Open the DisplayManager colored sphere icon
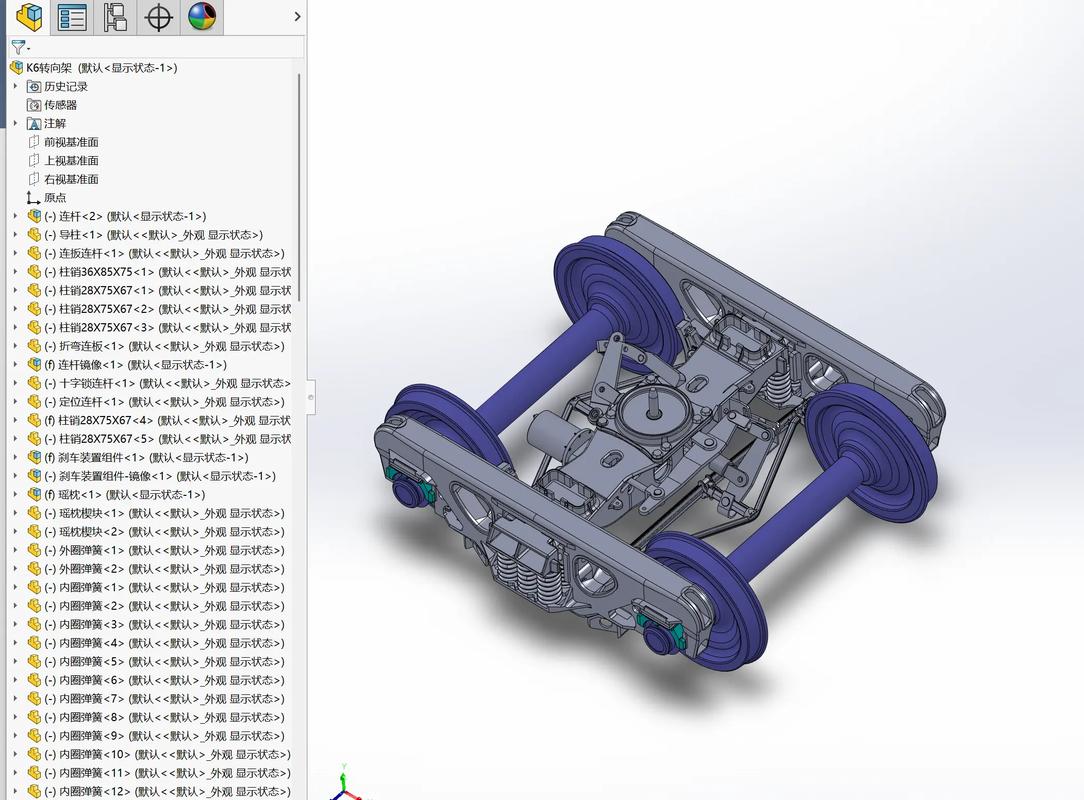1084x800 pixels. [202, 17]
